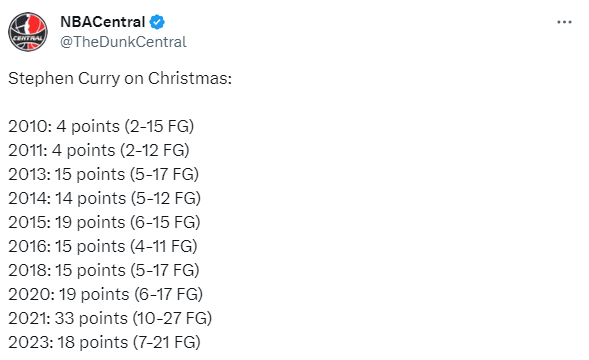Select the 2015: 19 points line
The image size is (589, 360).
[104, 222]
